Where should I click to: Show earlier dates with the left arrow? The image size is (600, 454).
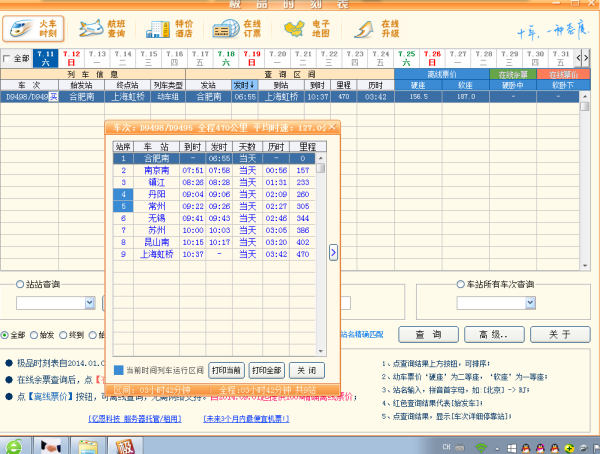click(x=578, y=58)
